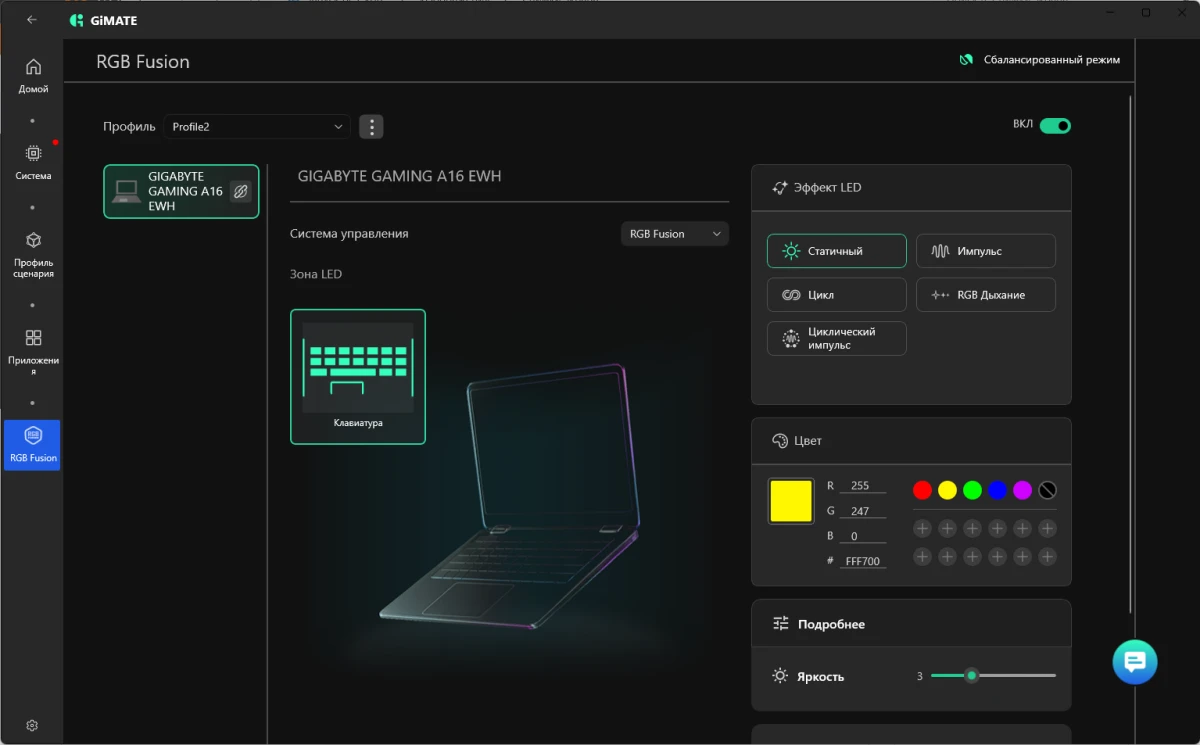The image size is (1200, 745).
Task: Choose the blue preset color
Action: click(998, 490)
